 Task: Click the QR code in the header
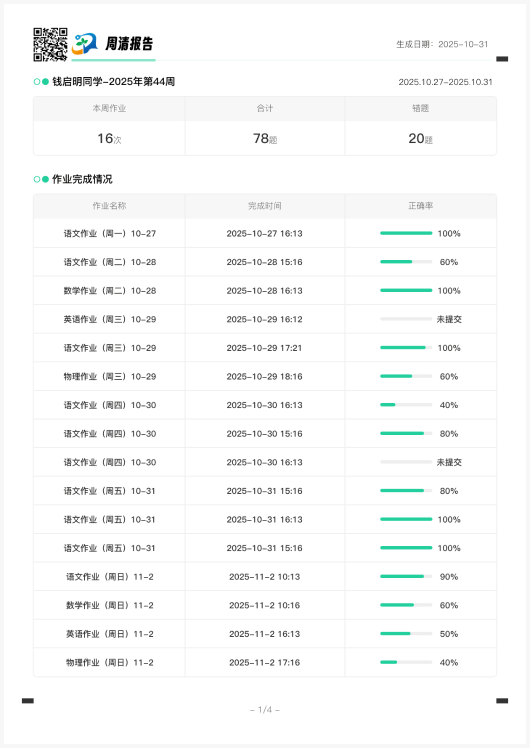click(50, 44)
